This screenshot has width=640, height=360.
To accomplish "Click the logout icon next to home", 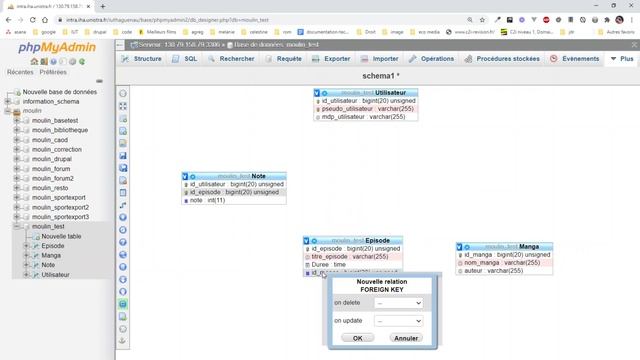I will click(44, 62).
